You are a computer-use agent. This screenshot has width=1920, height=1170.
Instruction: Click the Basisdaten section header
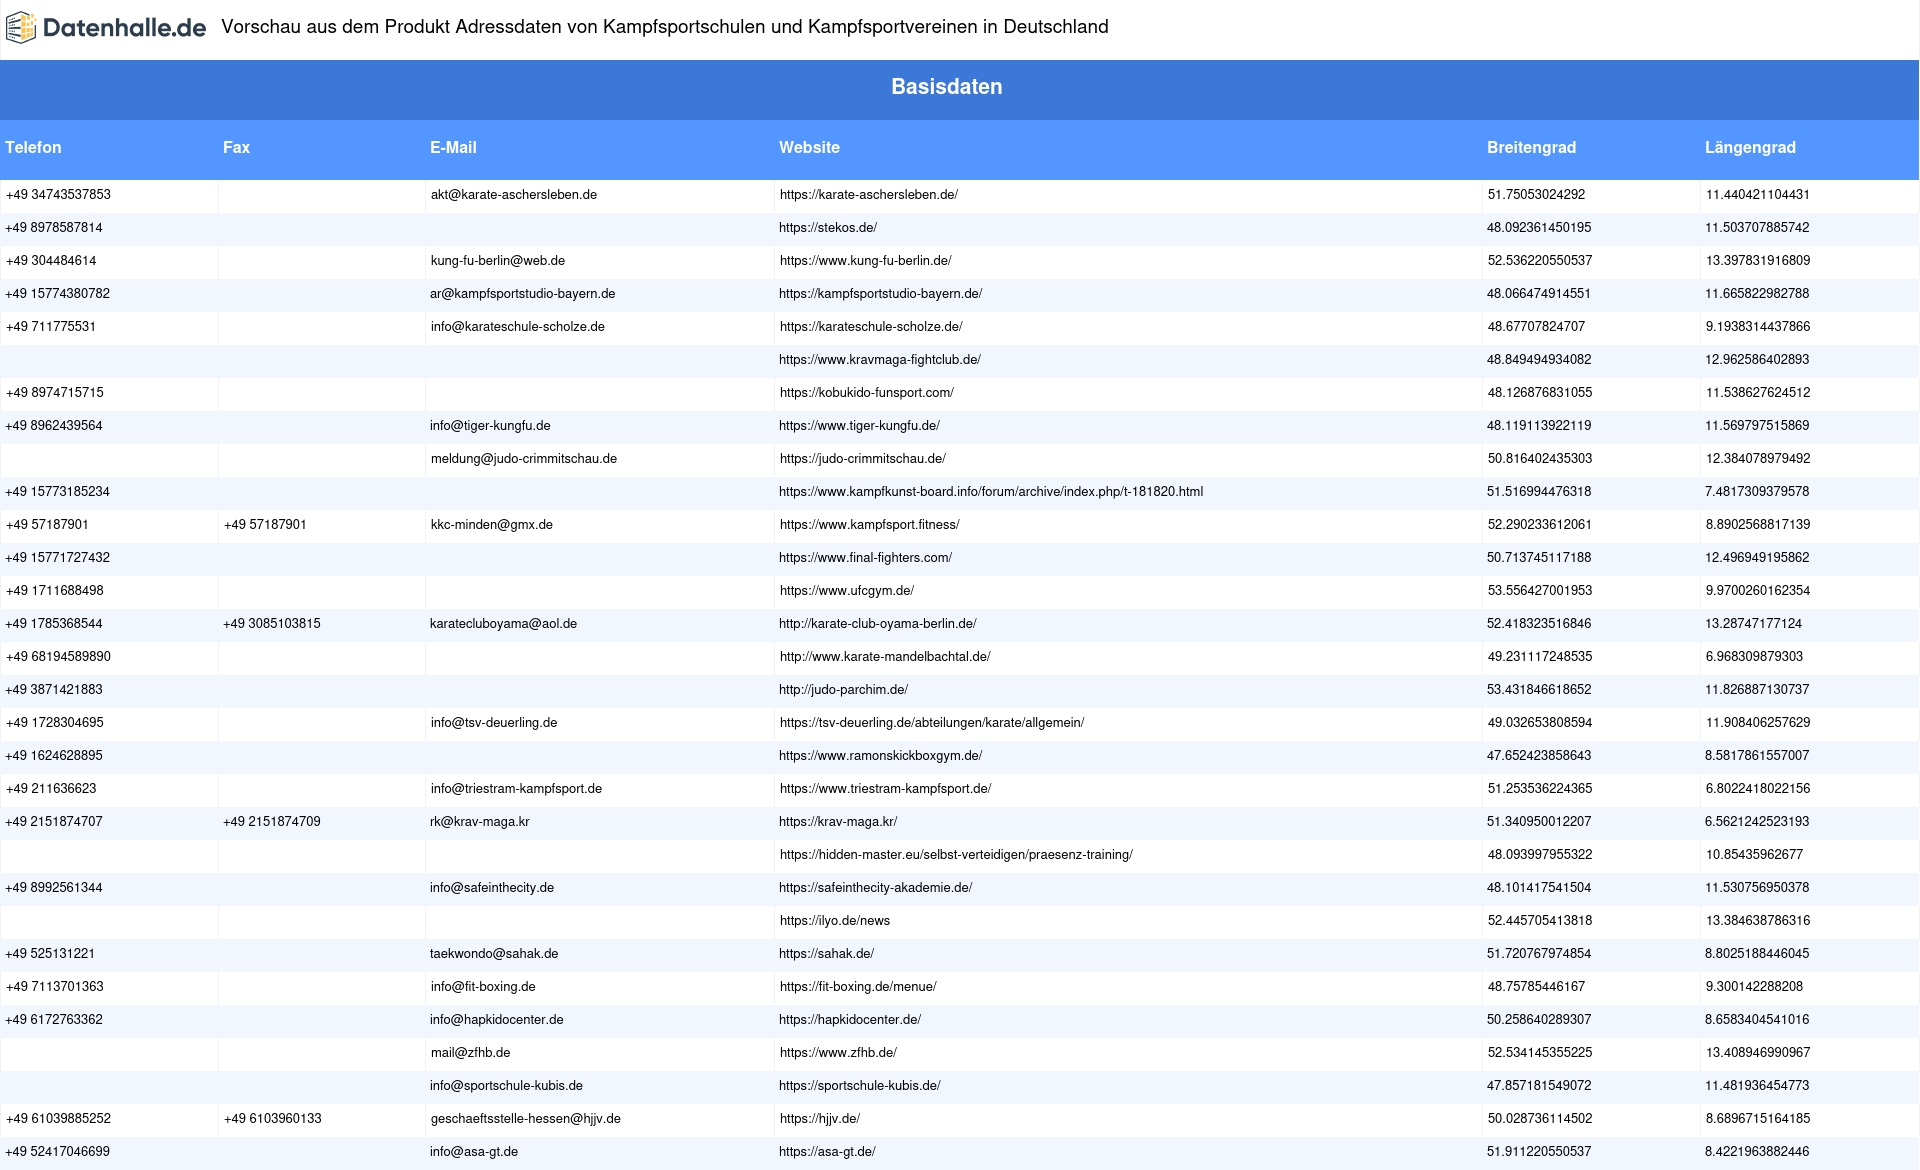(947, 87)
